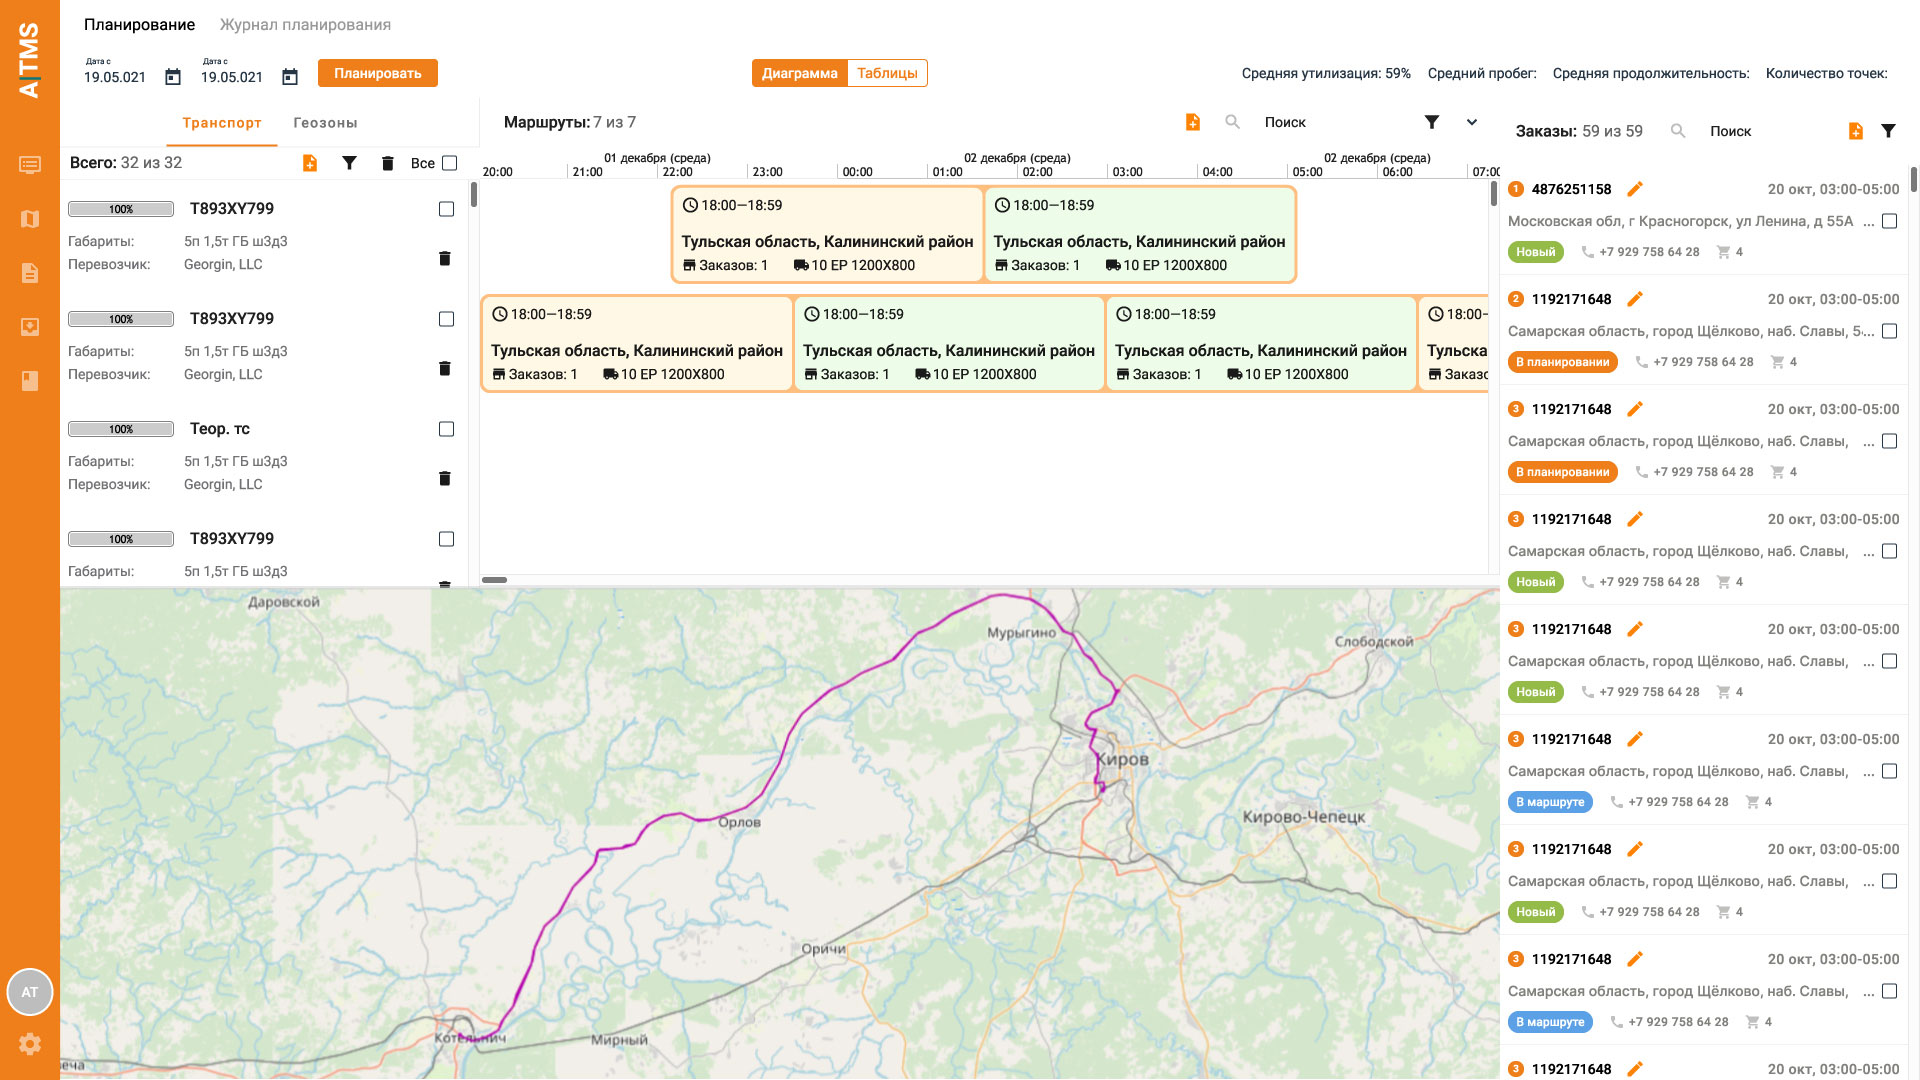The height and width of the screenshot is (1080, 1920).
Task: Click the Планировать button
Action: 377,73
